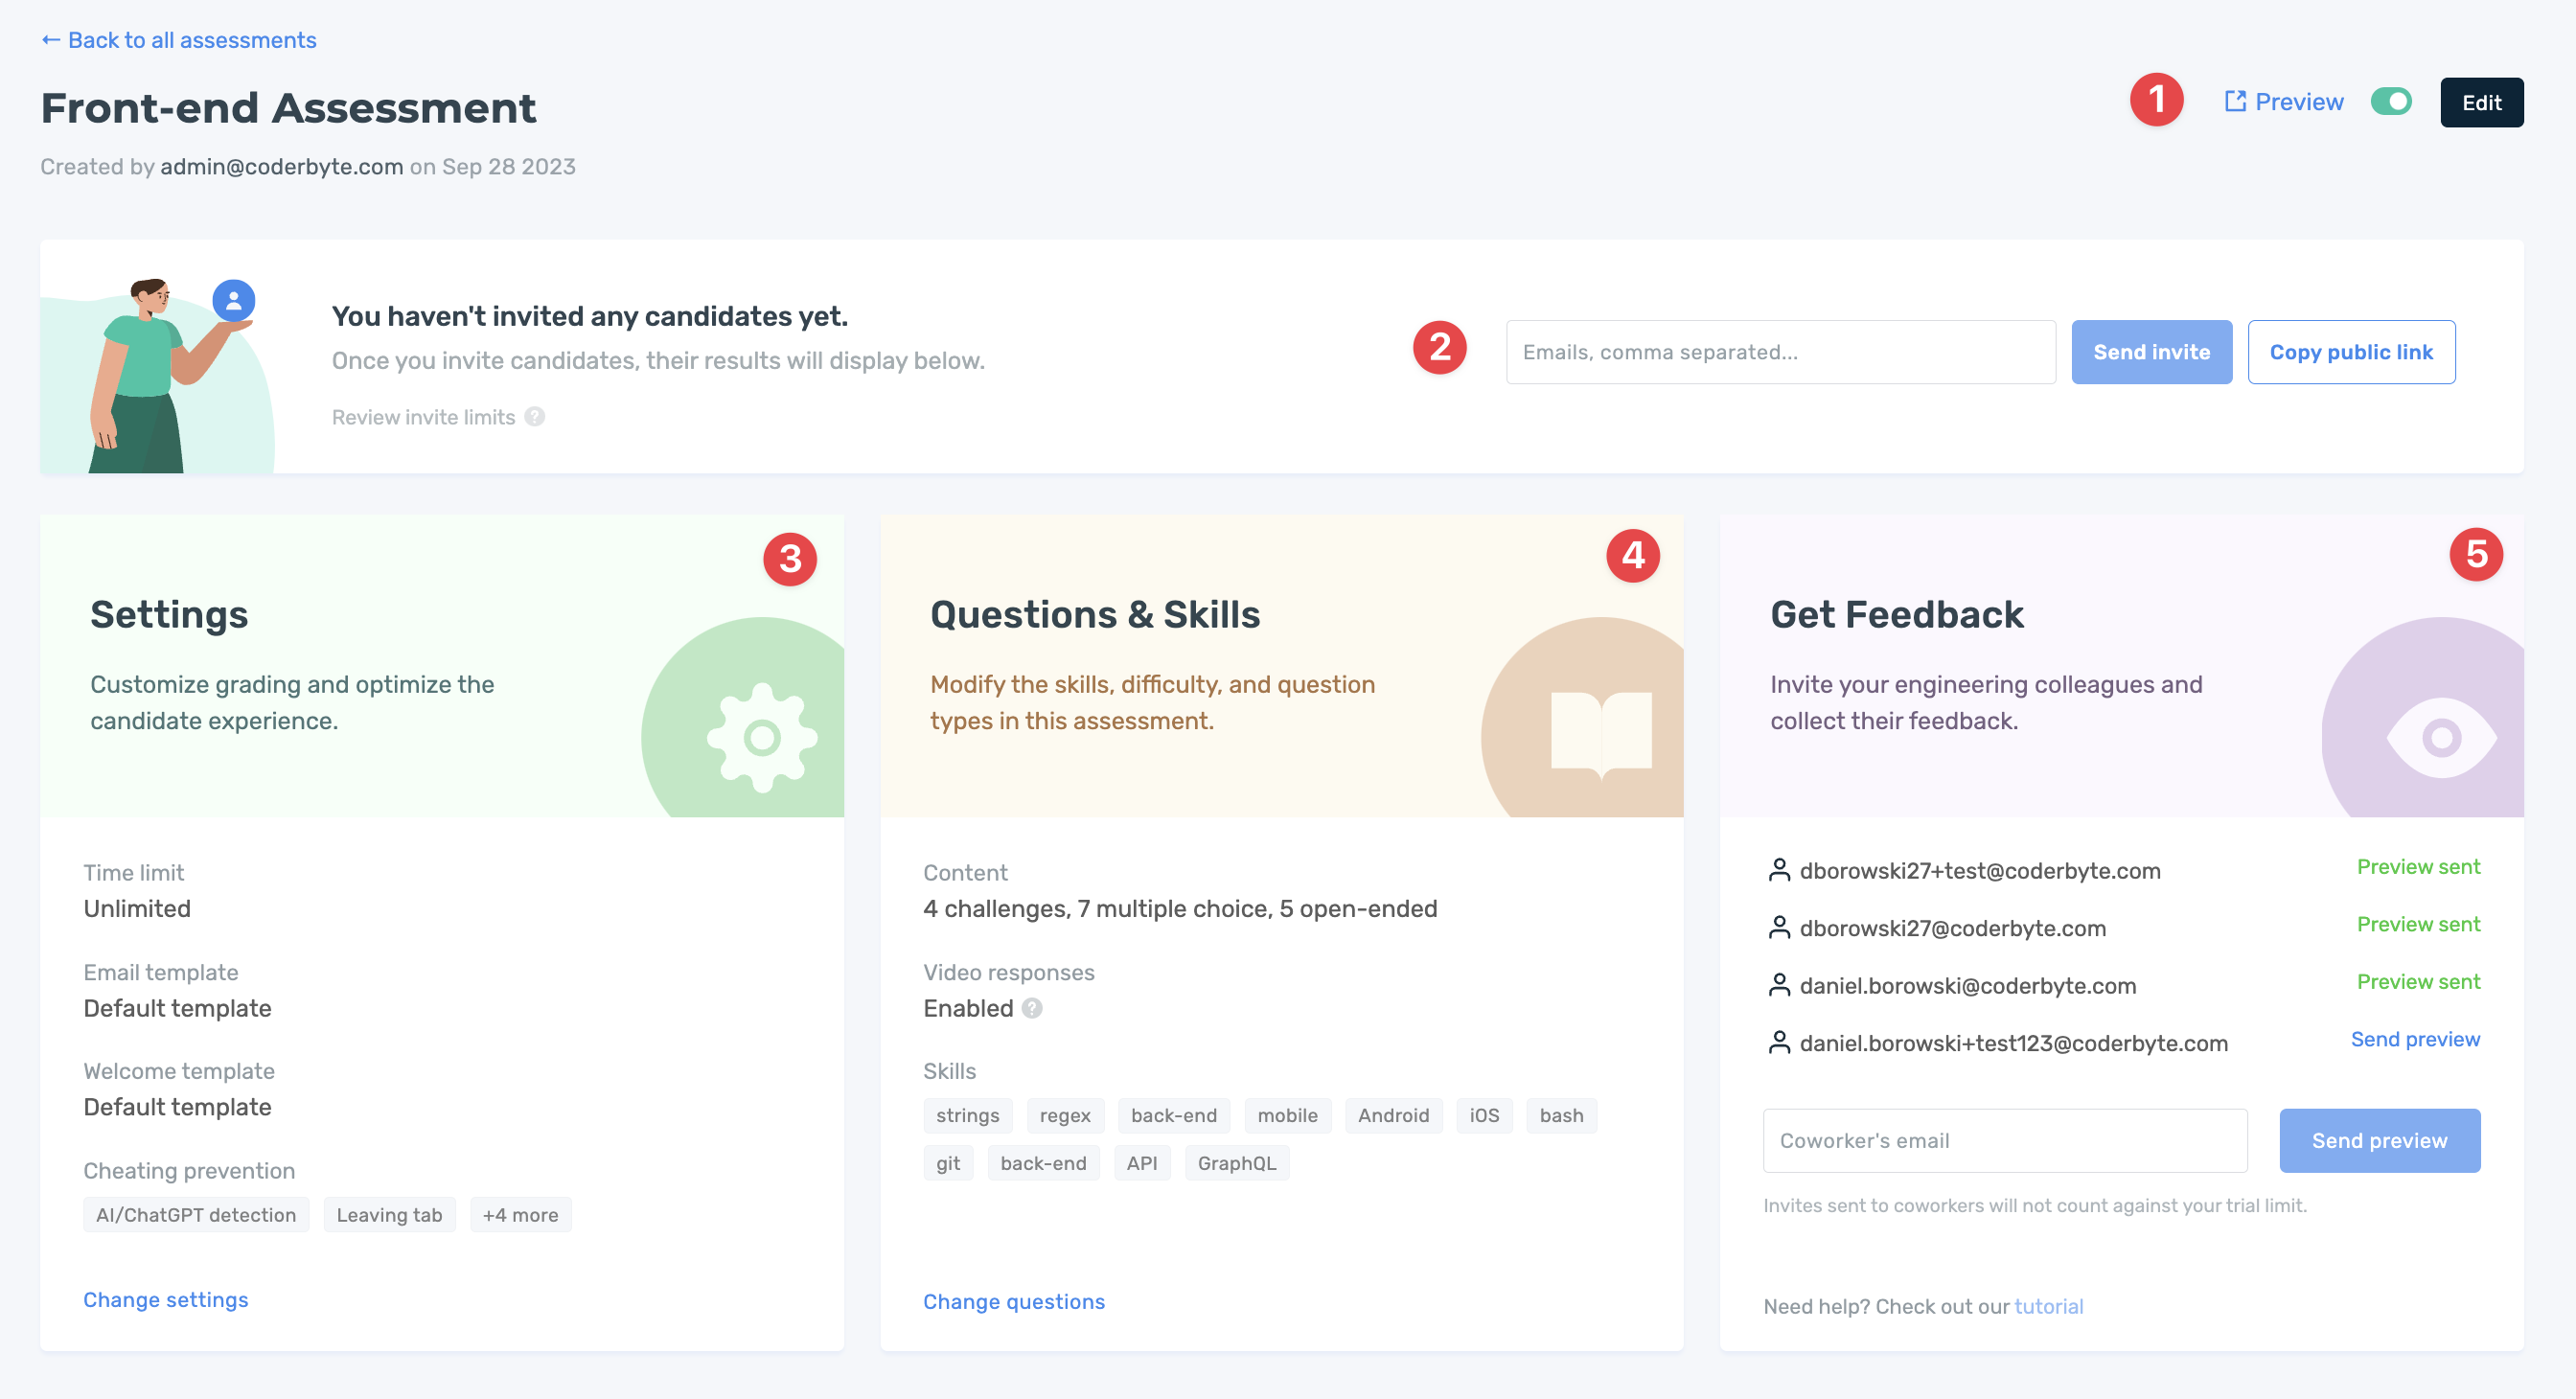Open Change settings link
The image size is (2576, 1399).
(x=166, y=1300)
